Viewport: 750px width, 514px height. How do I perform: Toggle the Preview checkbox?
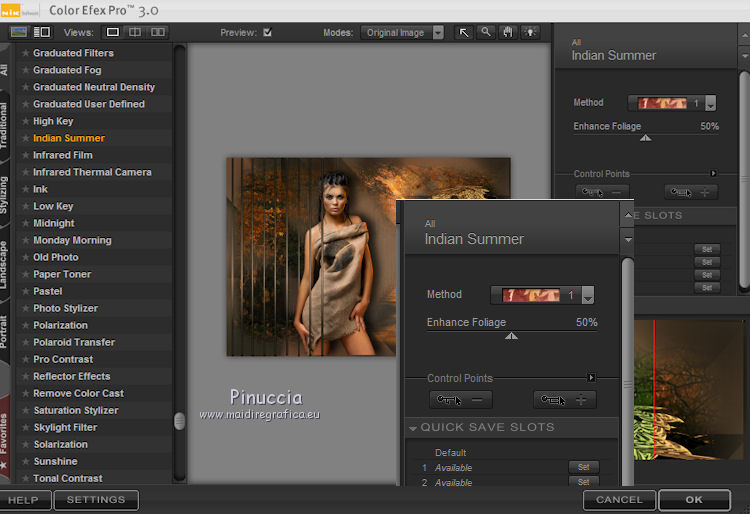pos(267,32)
